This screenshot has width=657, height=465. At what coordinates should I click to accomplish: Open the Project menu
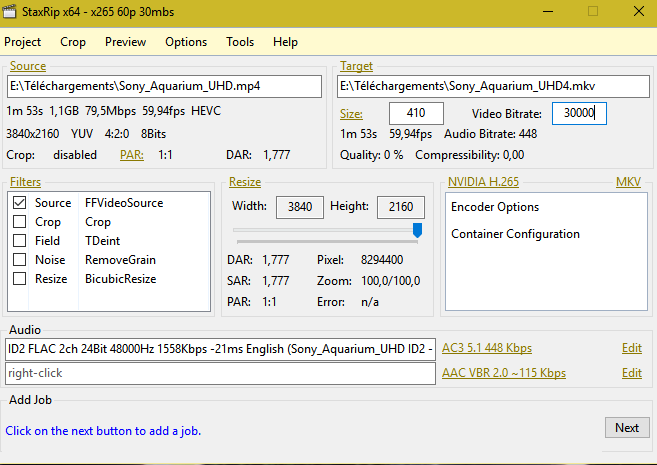coord(23,42)
